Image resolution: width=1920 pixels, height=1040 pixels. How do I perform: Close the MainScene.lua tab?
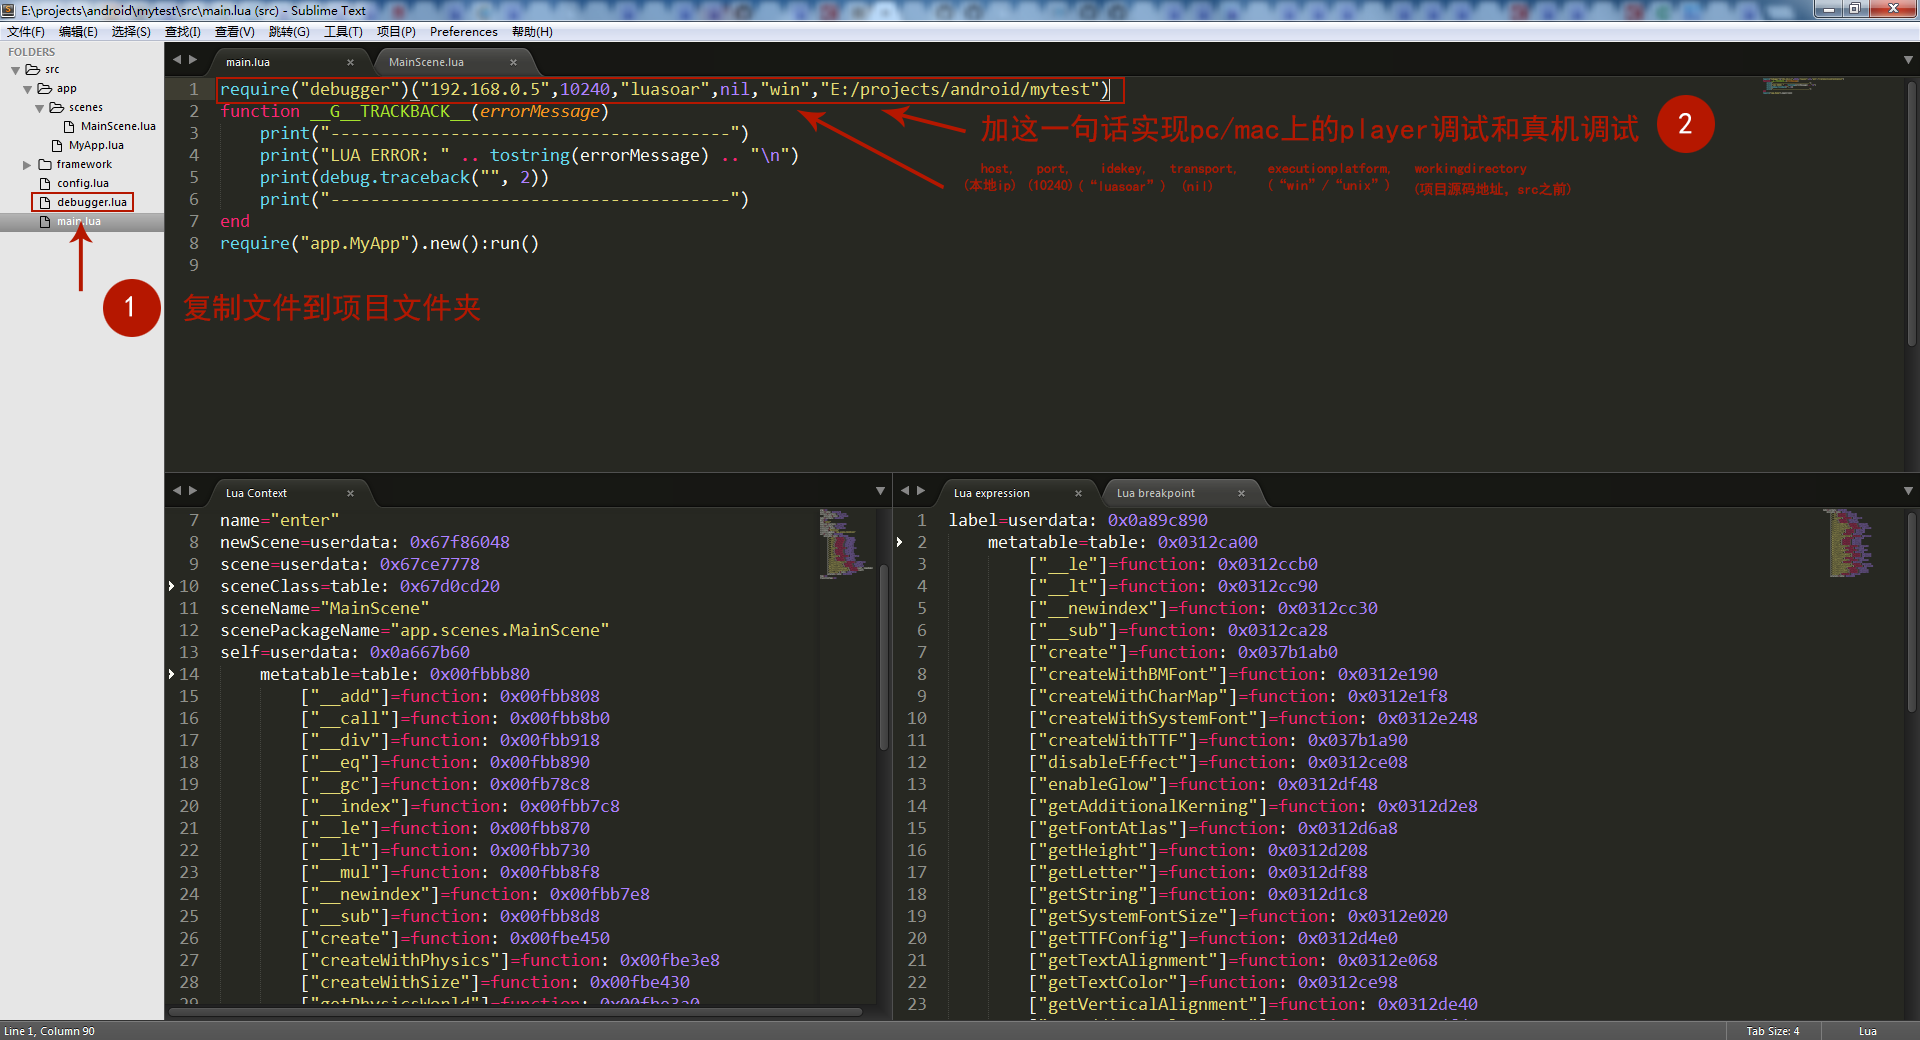[x=514, y=62]
